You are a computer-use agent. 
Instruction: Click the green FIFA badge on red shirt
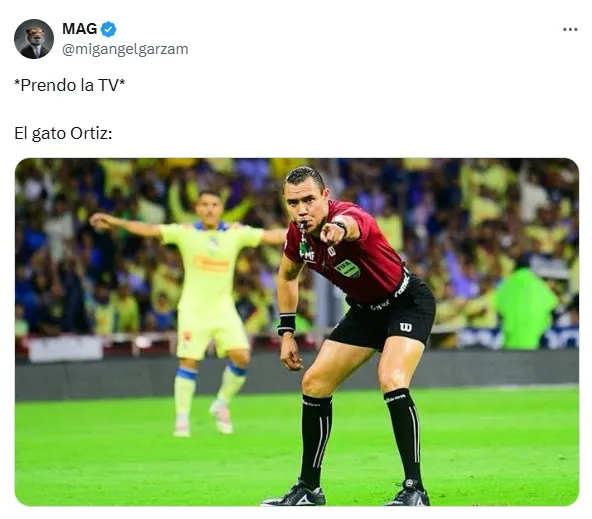(x=347, y=268)
